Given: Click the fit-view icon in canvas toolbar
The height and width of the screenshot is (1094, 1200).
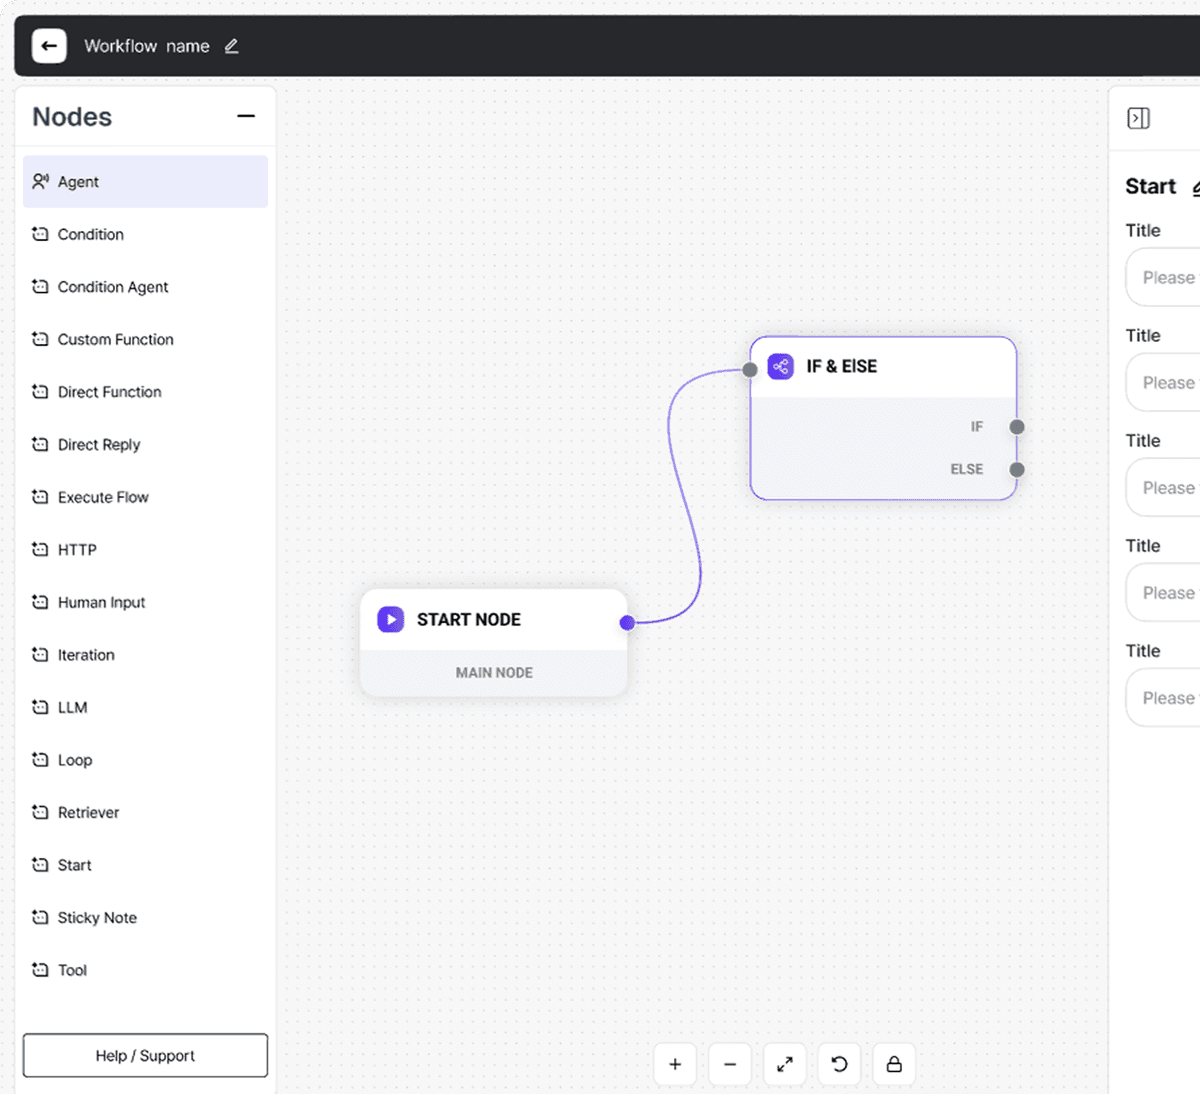Looking at the screenshot, I should [x=784, y=1063].
